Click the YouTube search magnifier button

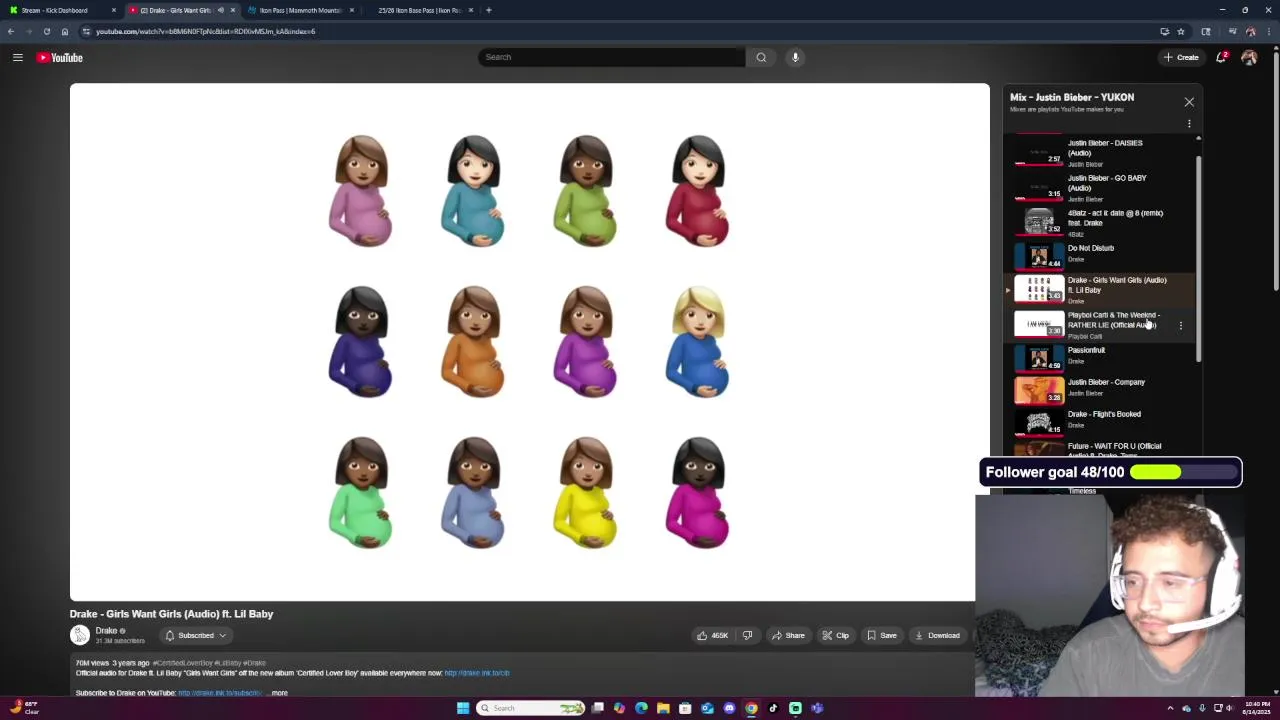coord(761,57)
